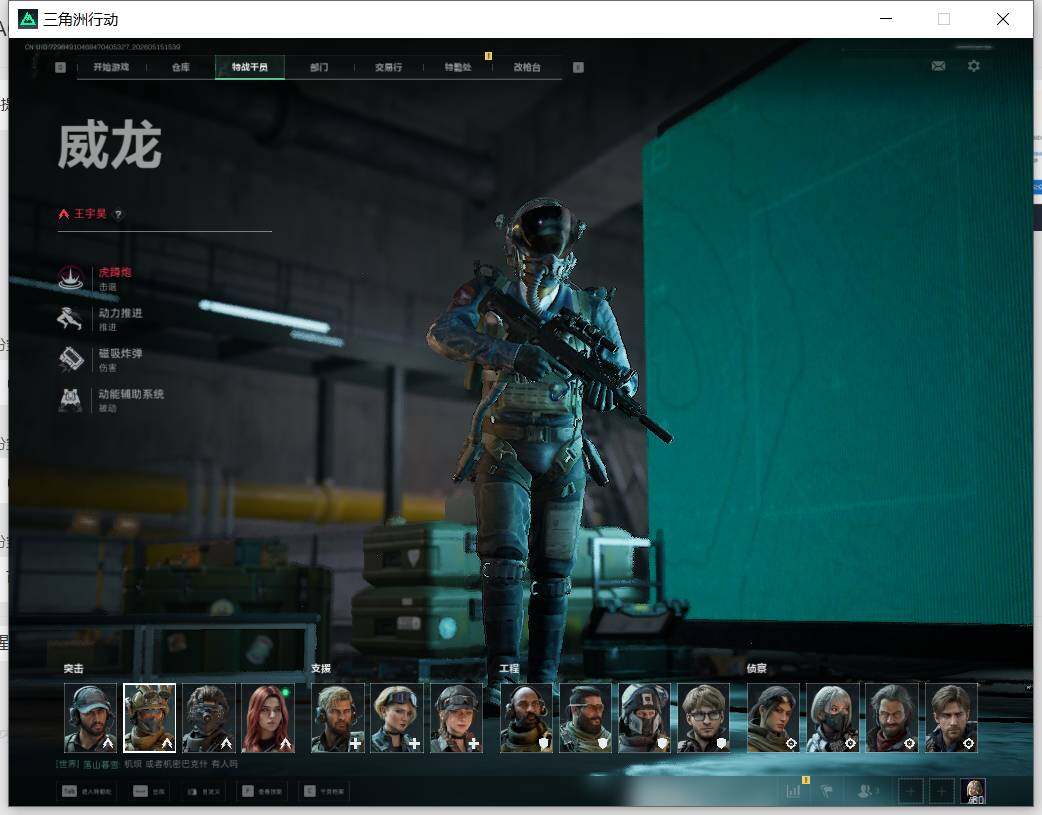Image resolution: width=1042 pixels, height=815 pixels.
Task: Click the second empty squad slot plus
Action: click(x=941, y=790)
